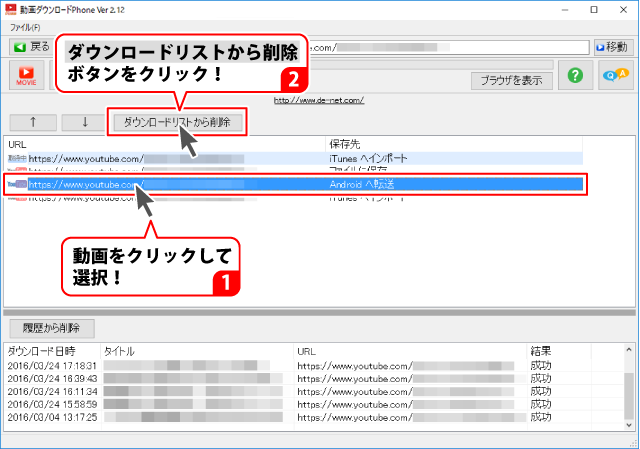640x449 pixels.
Task: Go back with the 戻る button
Action: click(x=32, y=47)
